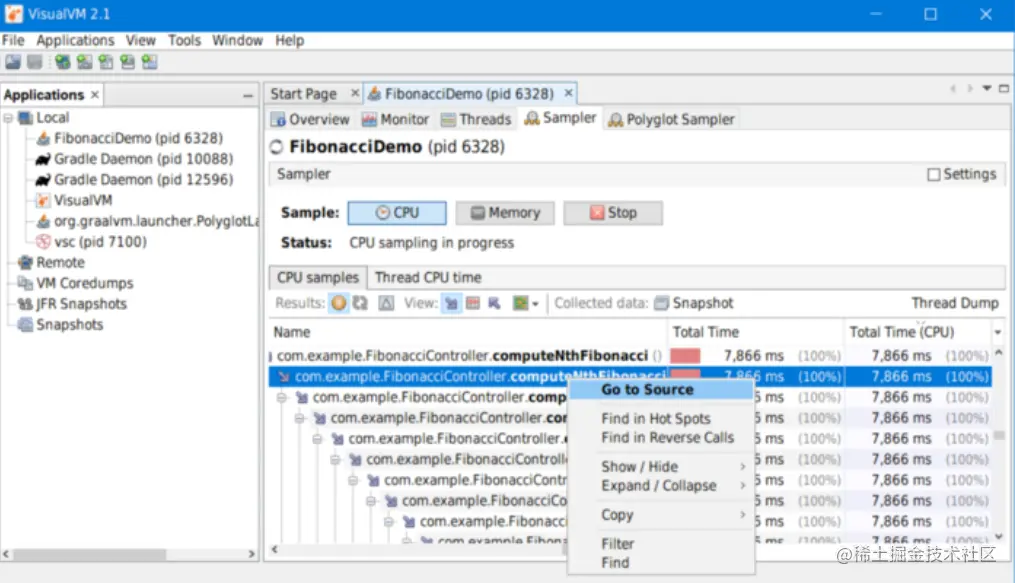Click the Stop sampling button
The height and width of the screenshot is (583, 1015).
613,213
